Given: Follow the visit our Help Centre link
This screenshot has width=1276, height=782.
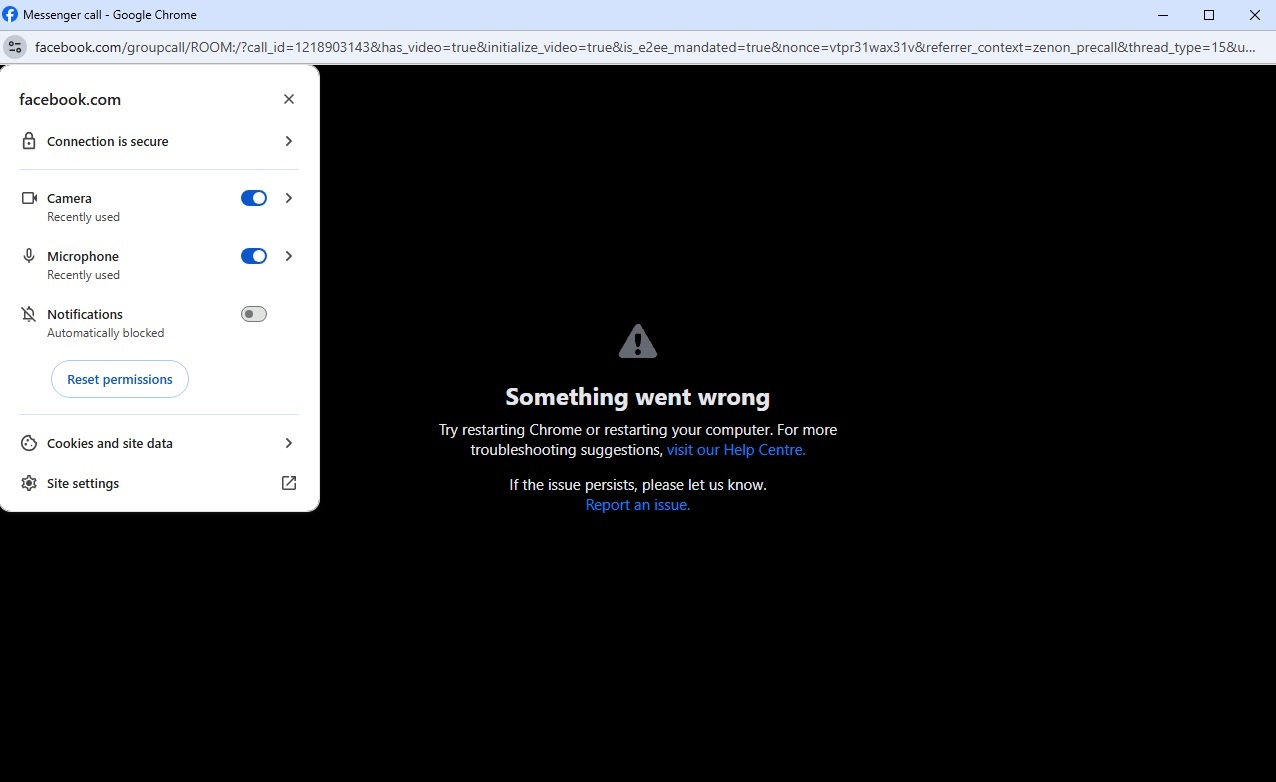Looking at the screenshot, I should click(736, 450).
